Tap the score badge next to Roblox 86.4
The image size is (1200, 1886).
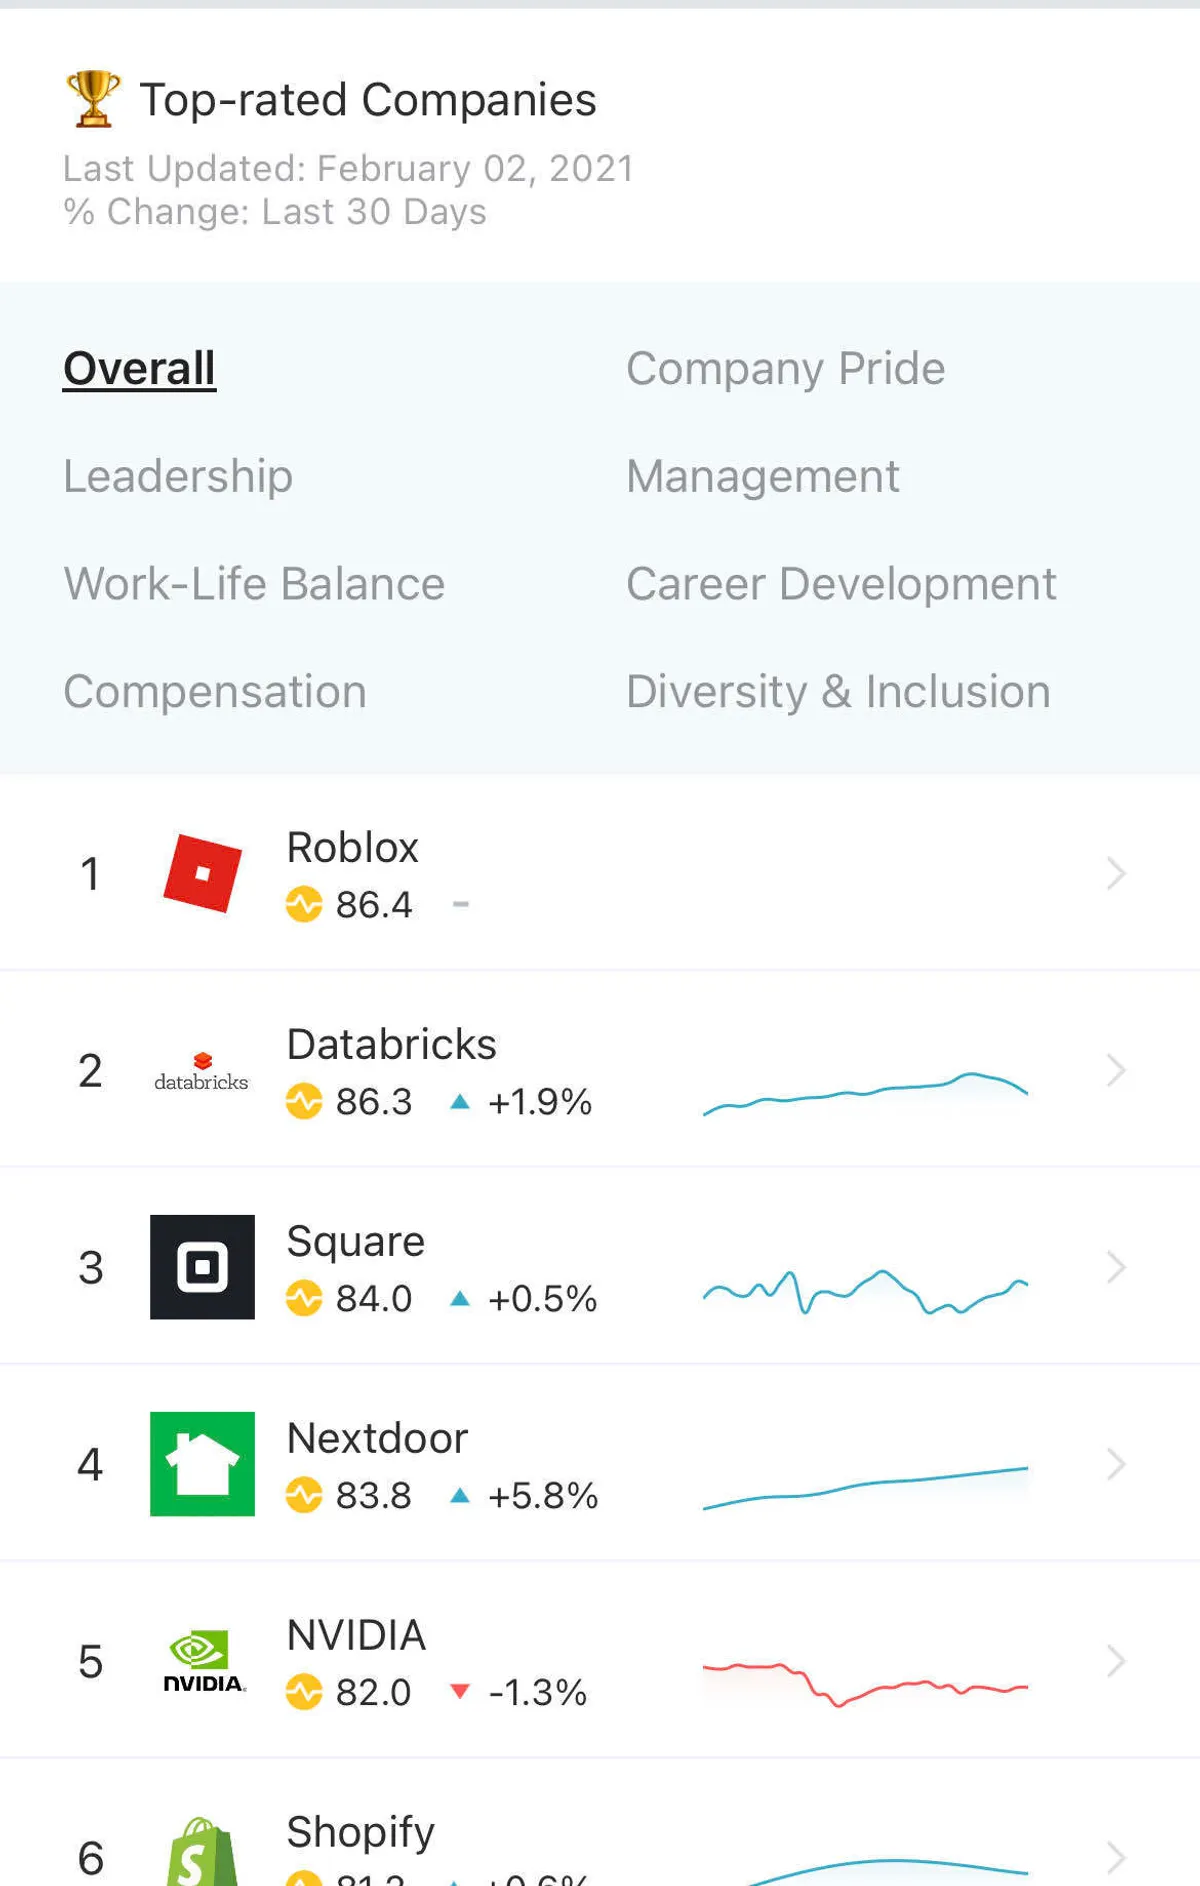tap(304, 905)
